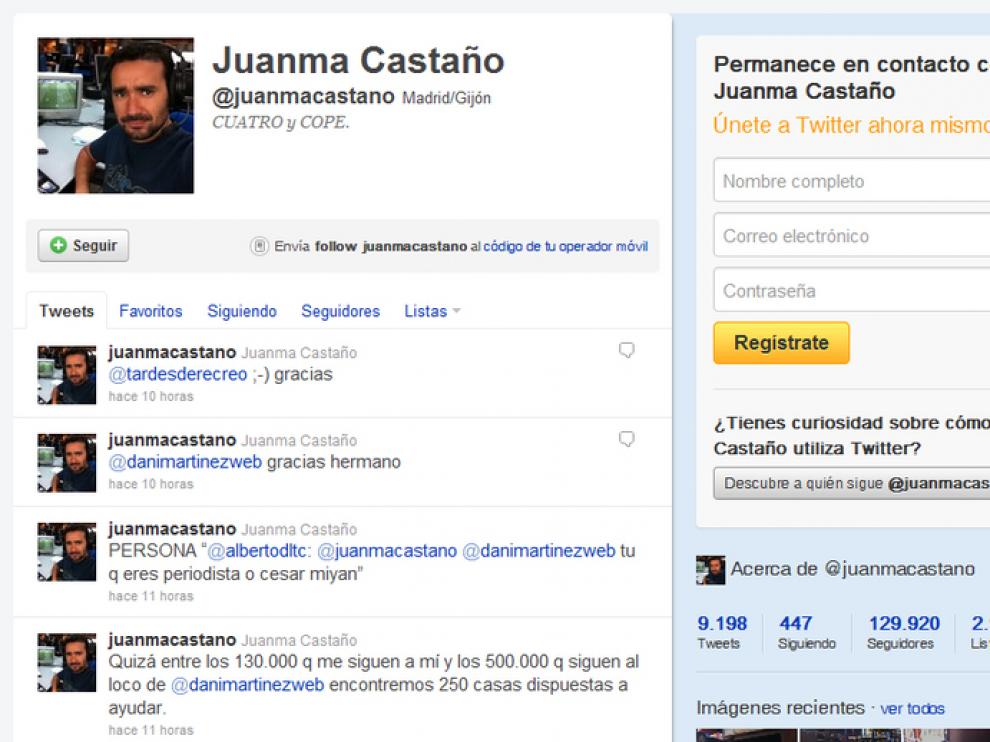This screenshot has width=990, height=742.
Task: Click avatar next to 'gracias hermano' tweet
Action: pyautogui.click(x=67, y=463)
